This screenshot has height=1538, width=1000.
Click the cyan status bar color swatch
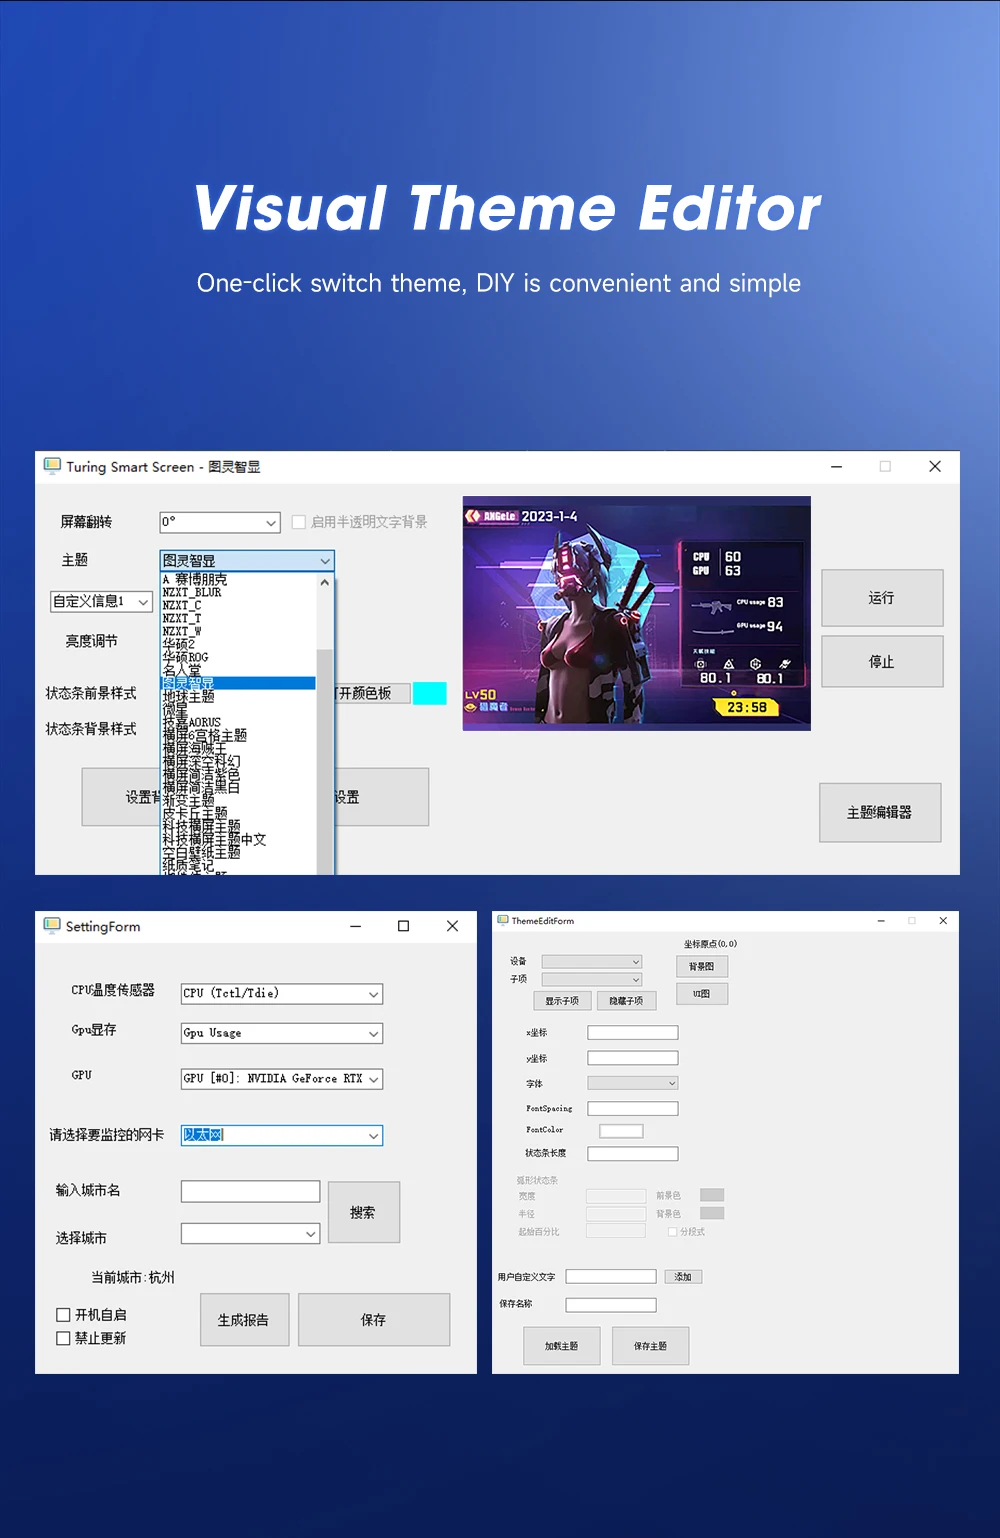click(x=430, y=693)
